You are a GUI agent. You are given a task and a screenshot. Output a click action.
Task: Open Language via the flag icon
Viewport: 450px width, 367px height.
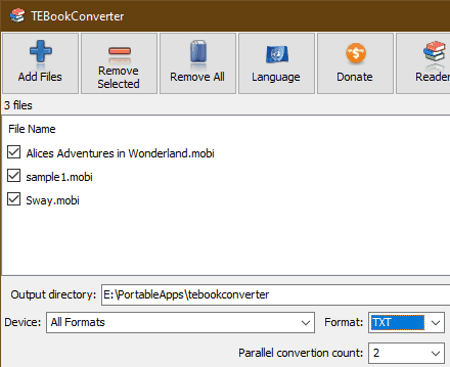click(277, 54)
